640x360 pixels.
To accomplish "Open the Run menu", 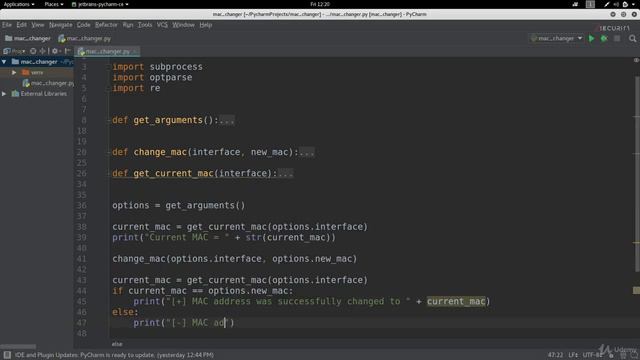I will [128, 25].
